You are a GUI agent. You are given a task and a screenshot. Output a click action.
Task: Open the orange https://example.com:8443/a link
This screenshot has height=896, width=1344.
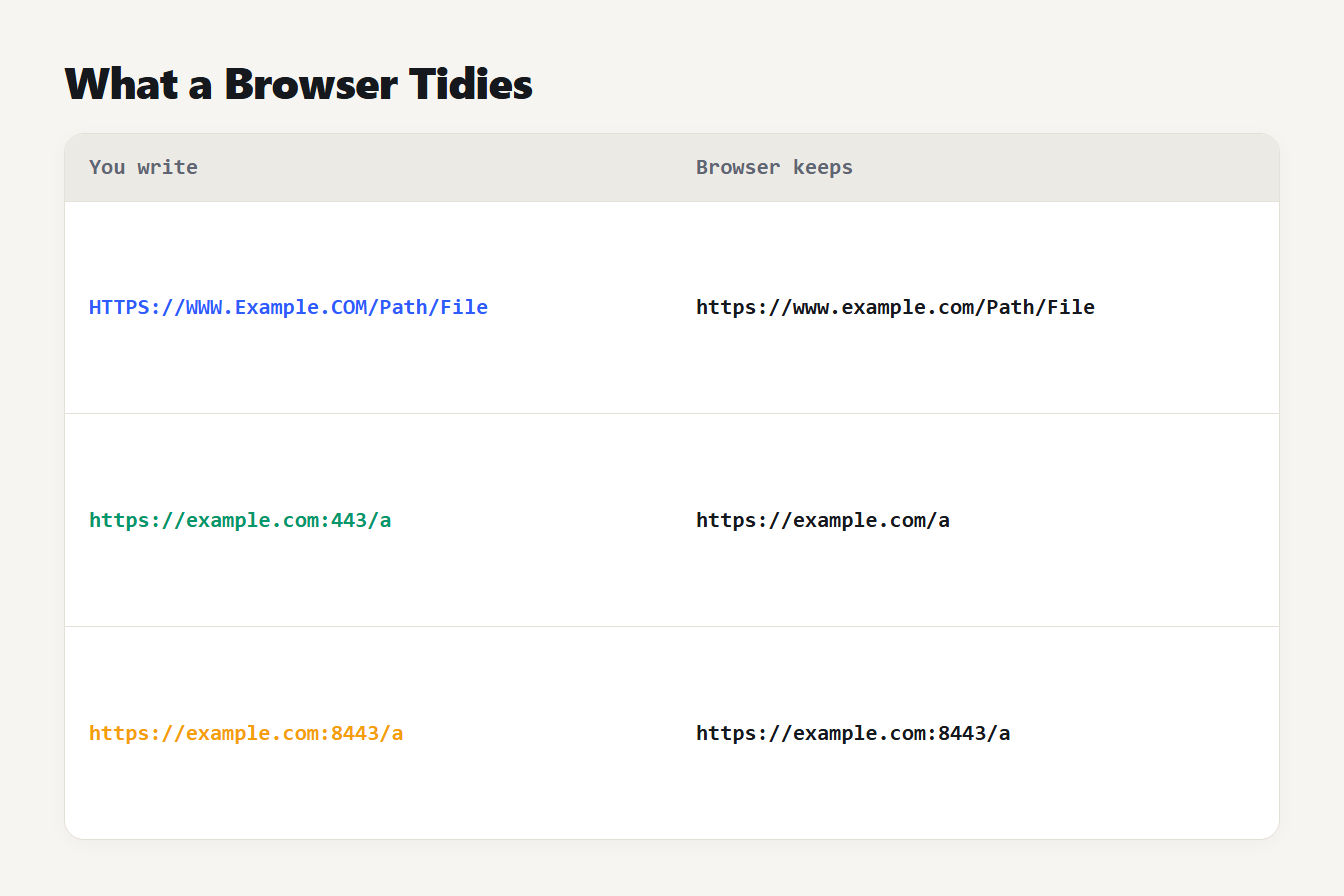click(246, 733)
